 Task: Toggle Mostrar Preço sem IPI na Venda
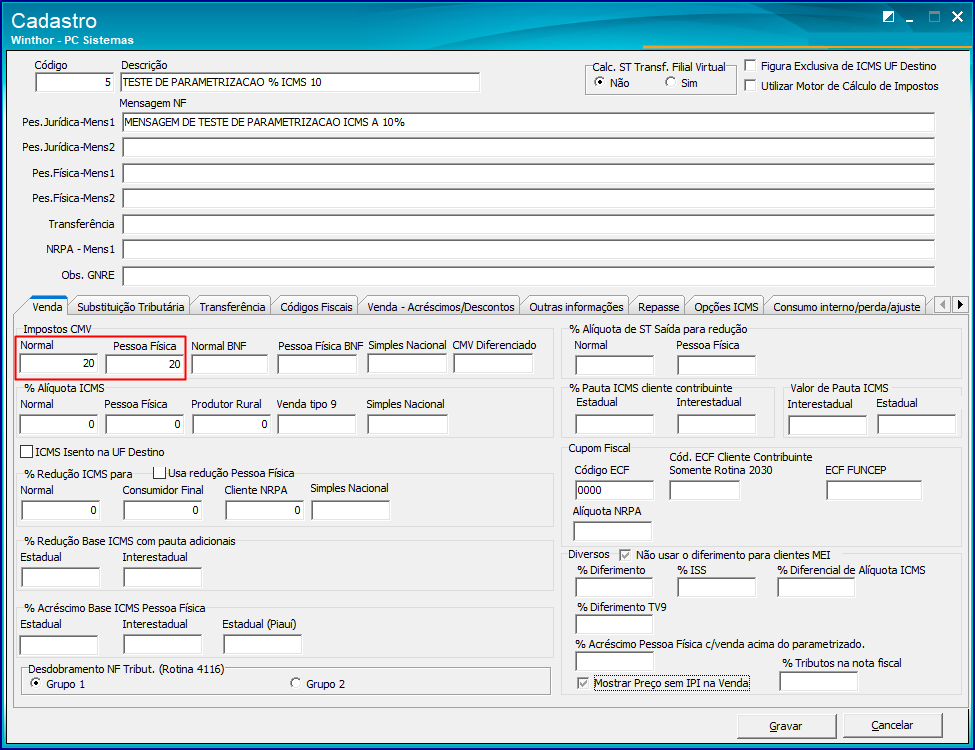pyautogui.click(x=583, y=683)
